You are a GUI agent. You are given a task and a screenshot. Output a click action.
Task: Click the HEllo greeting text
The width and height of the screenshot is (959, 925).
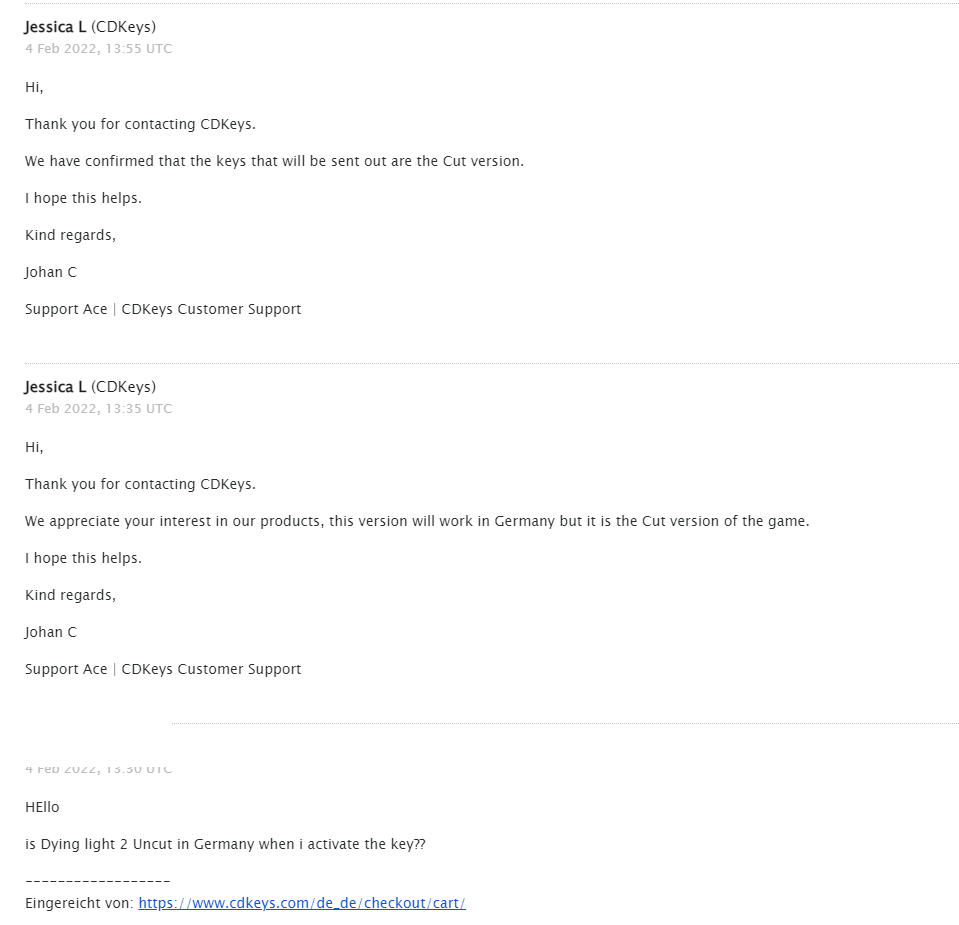[x=42, y=807]
